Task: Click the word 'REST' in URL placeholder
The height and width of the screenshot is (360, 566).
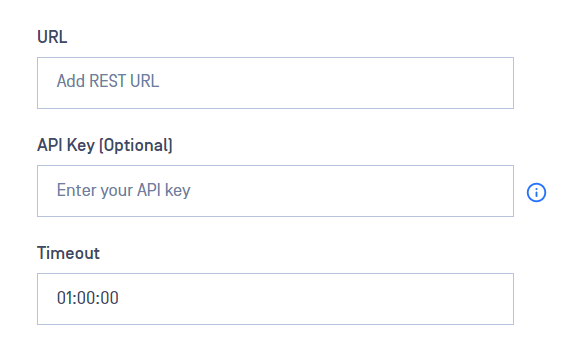Action: 107,81
